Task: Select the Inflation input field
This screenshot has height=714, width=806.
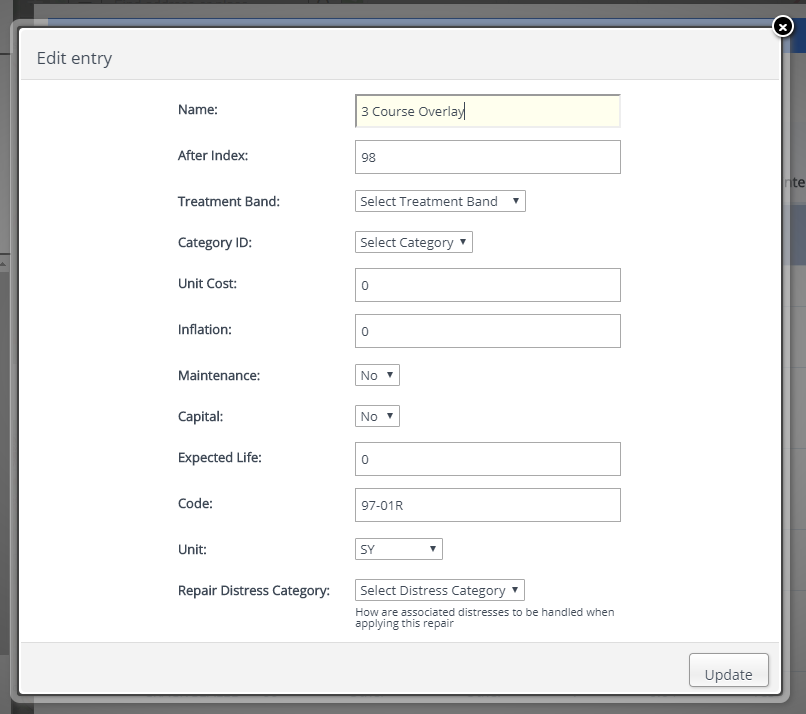Action: click(487, 331)
